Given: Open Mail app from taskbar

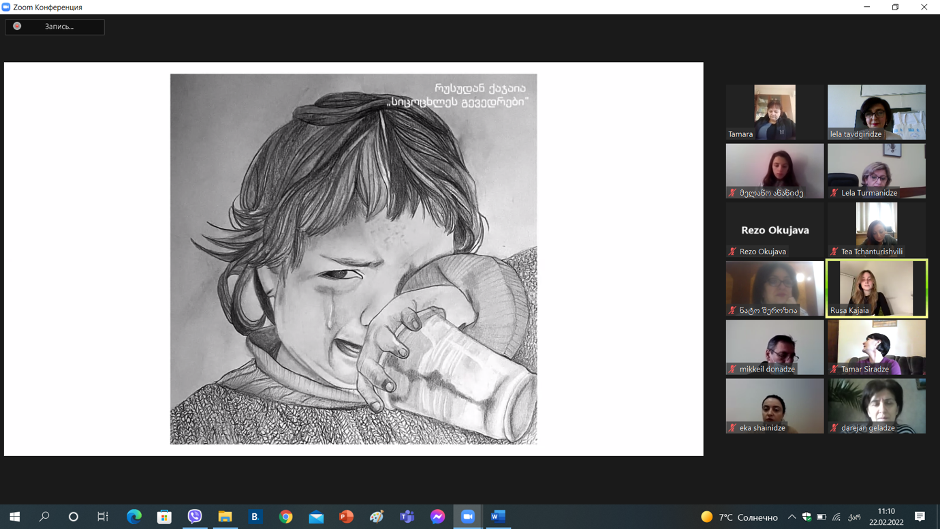Looking at the screenshot, I should [316, 516].
